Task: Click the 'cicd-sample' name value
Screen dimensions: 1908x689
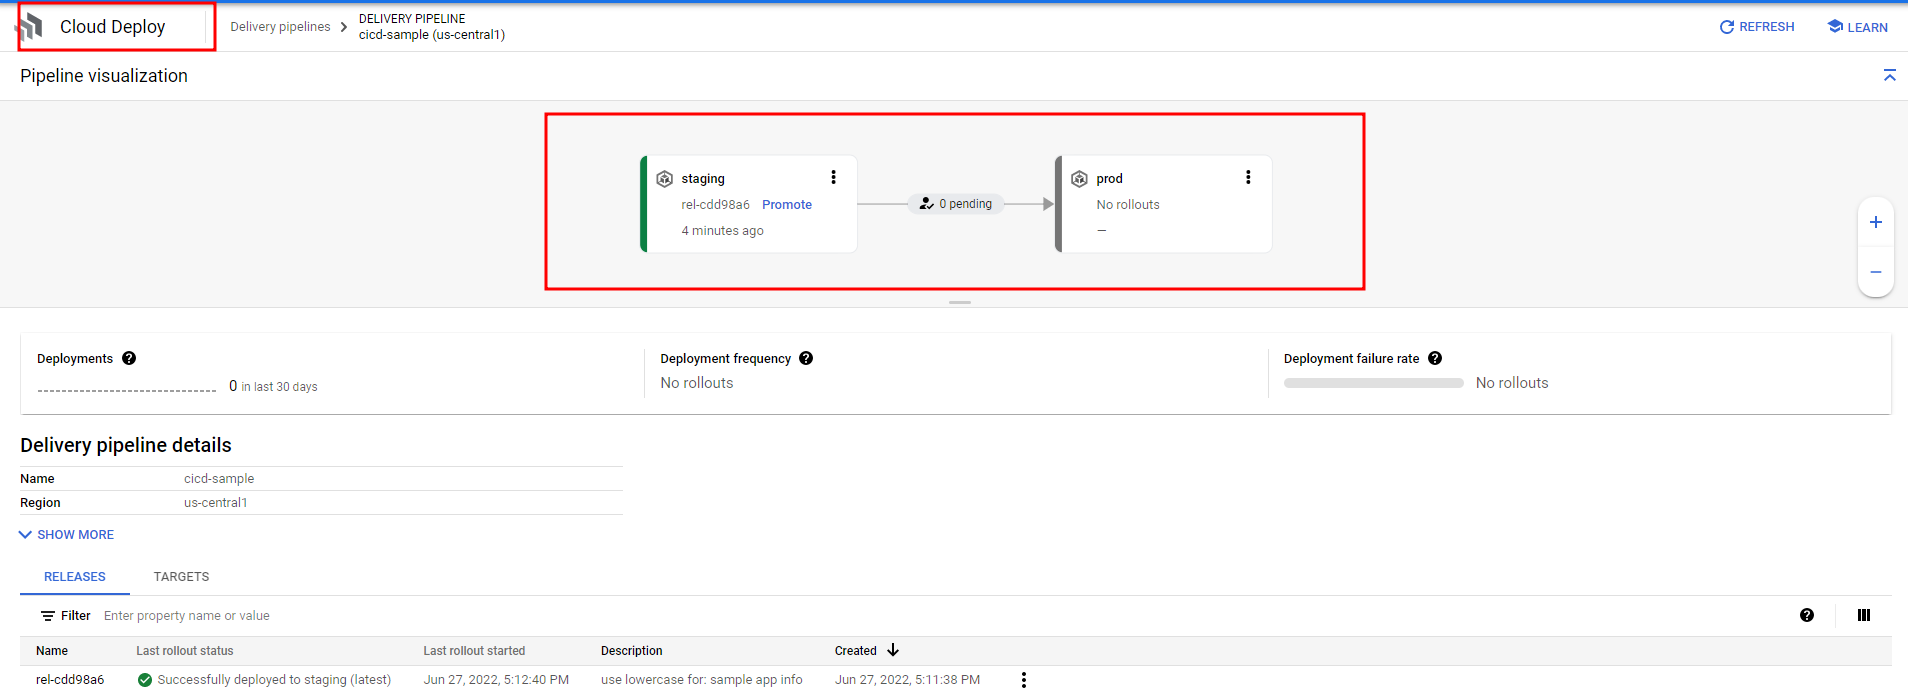Action: pyautogui.click(x=219, y=479)
